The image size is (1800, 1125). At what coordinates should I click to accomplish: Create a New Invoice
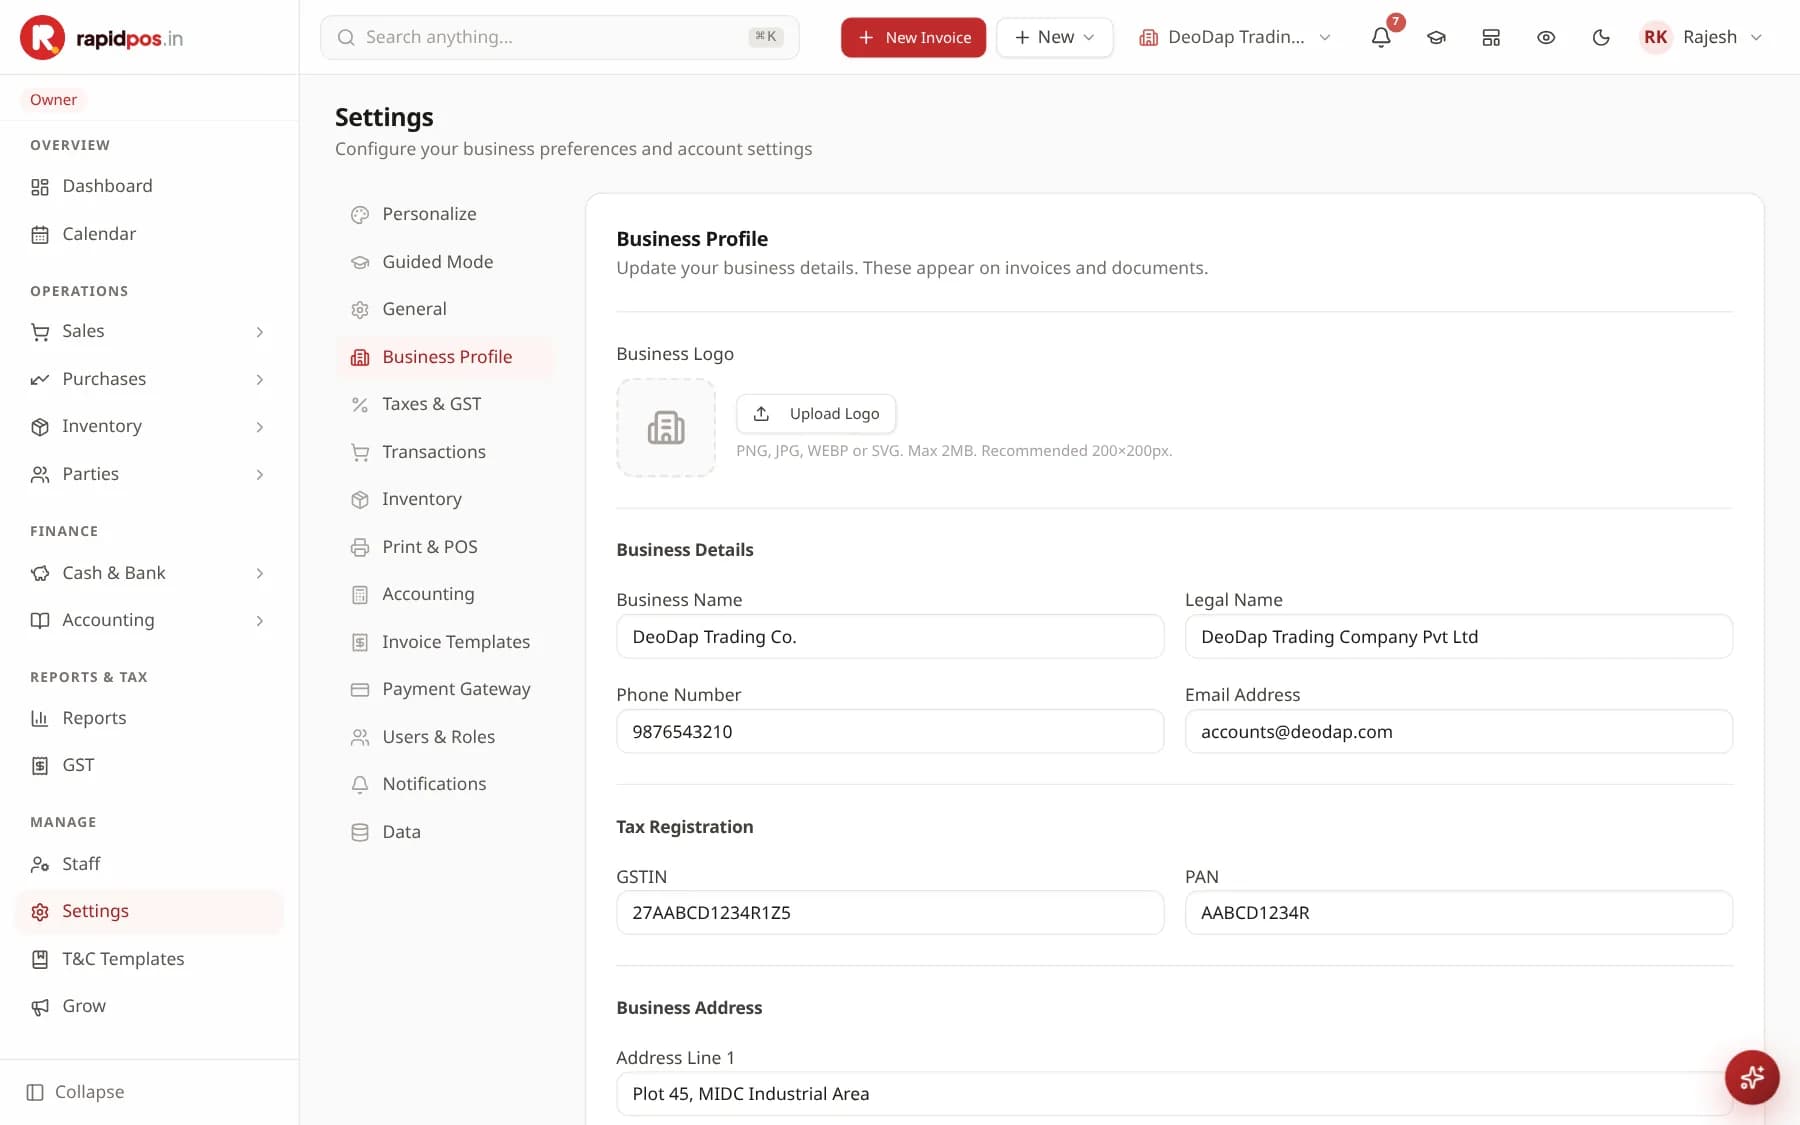click(913, 37)
